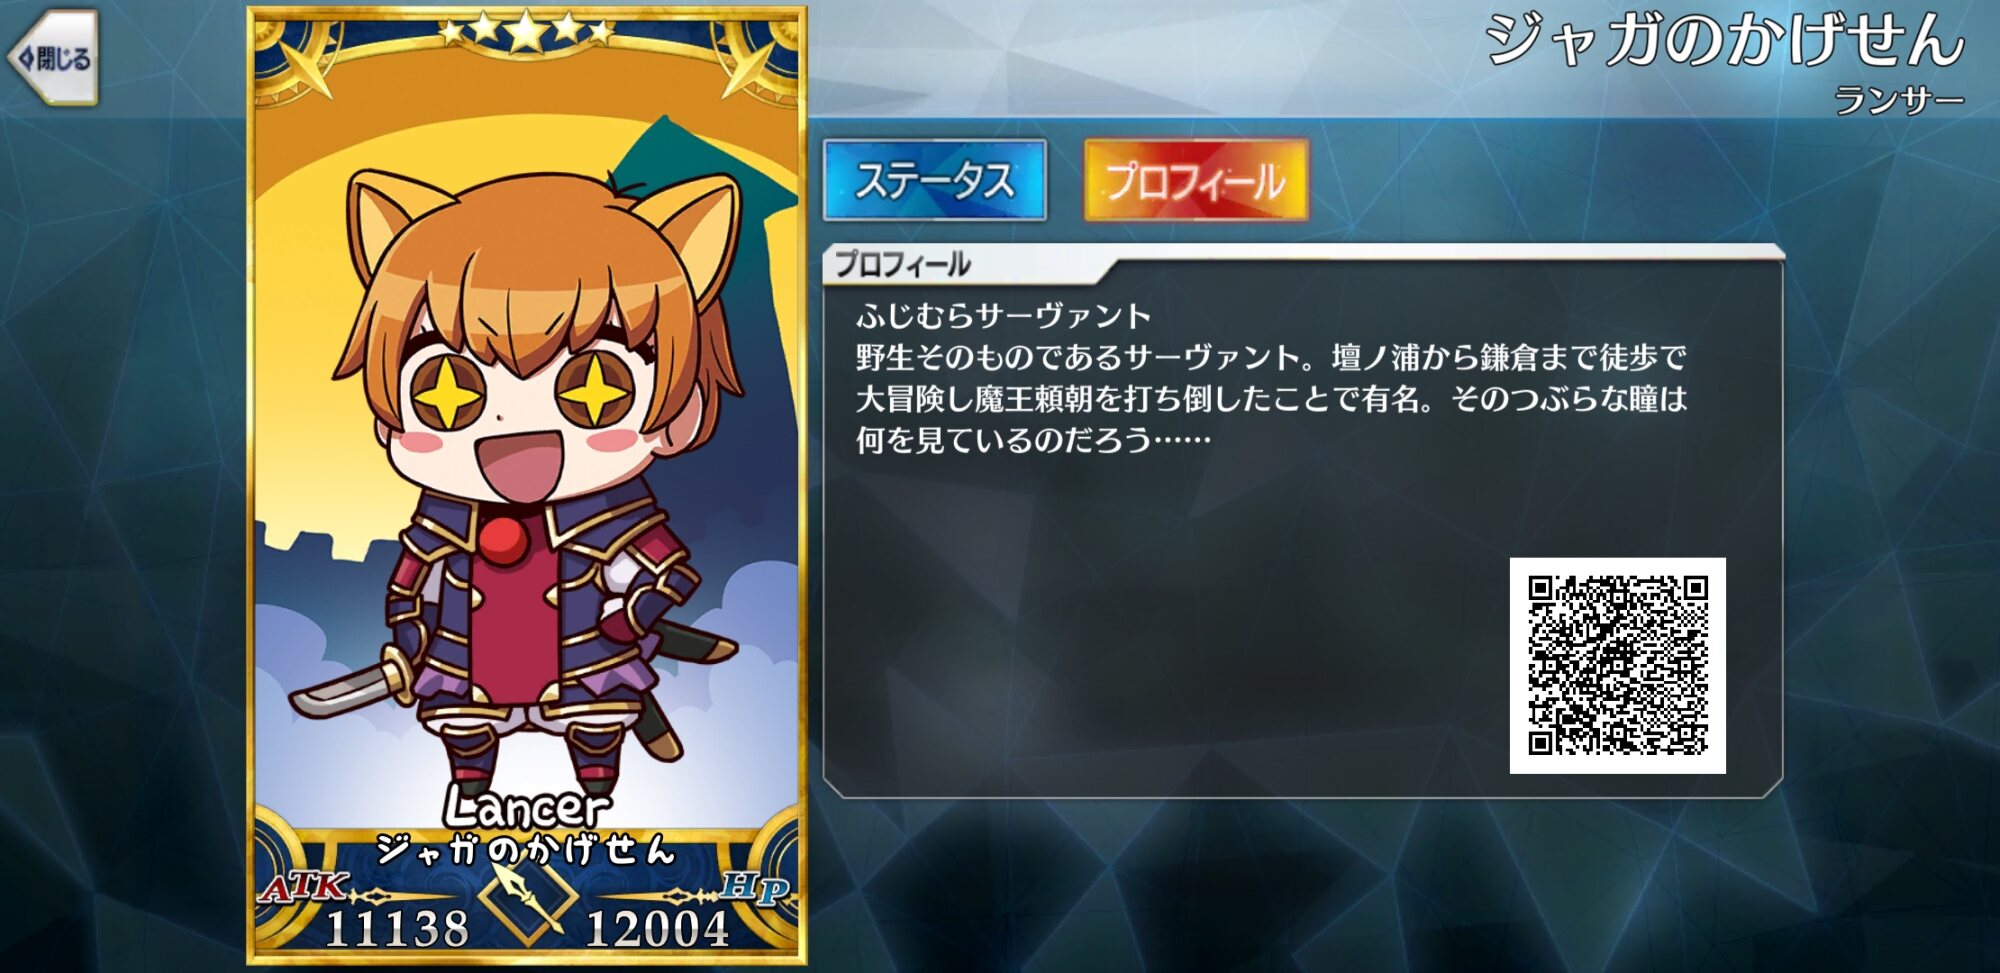Click the QR code image
2000x973 pixels.
pyautogui.click(x=1617, y=665)
